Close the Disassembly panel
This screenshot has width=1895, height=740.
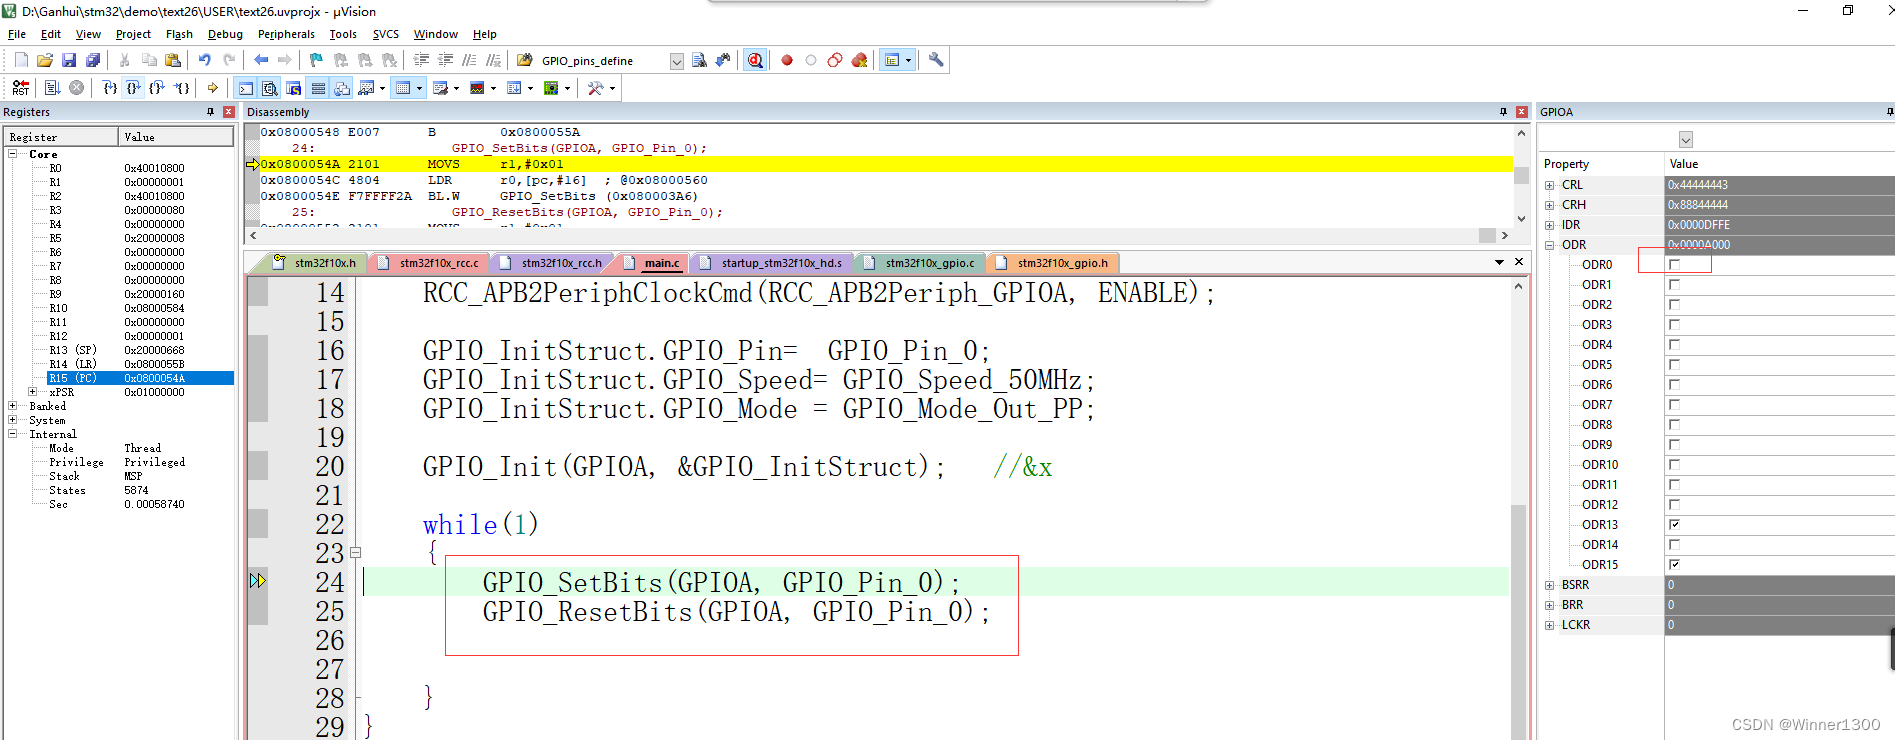pyautogui.click(x=1522, y=112)
